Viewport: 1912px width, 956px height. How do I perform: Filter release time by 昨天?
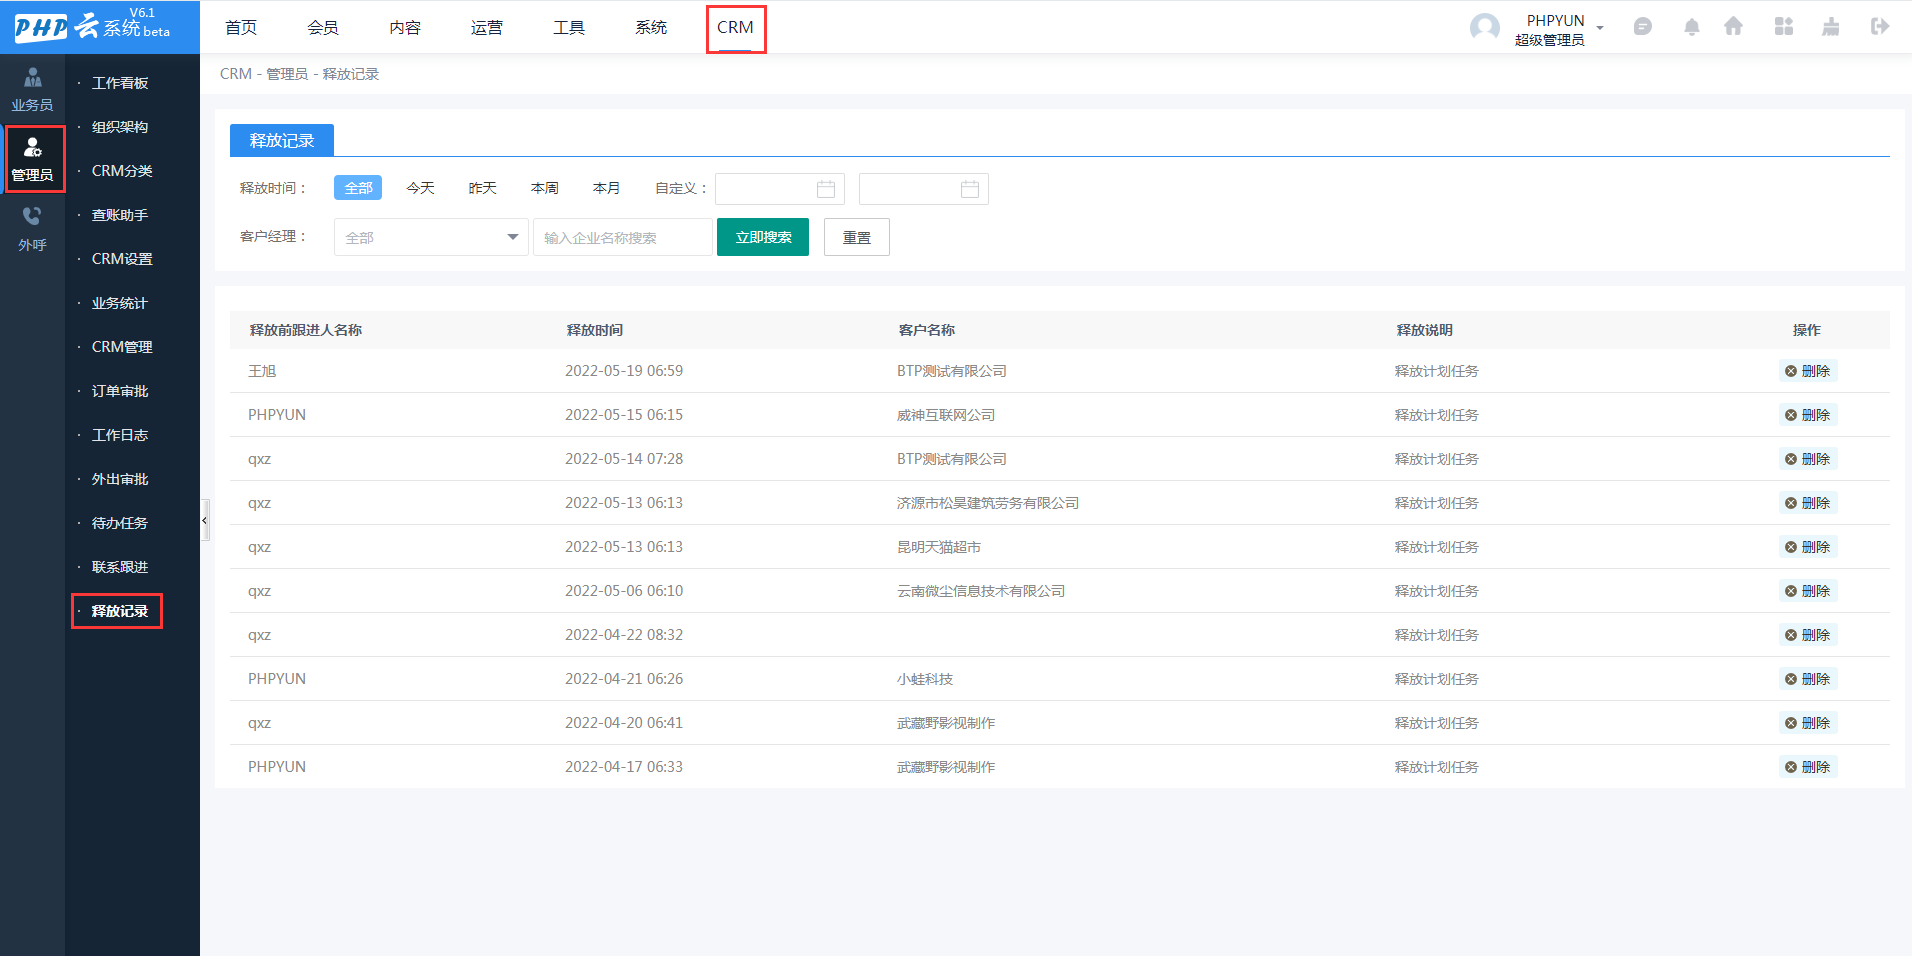click(482, 188)
